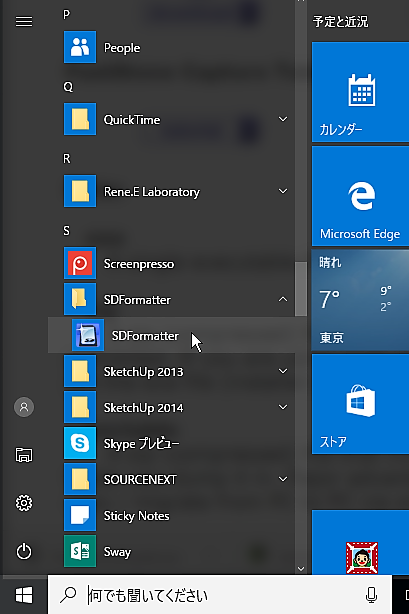Click the SOURCENEXT folder icon
Viewport: 409px width, 614px height.
coord(80,480)
